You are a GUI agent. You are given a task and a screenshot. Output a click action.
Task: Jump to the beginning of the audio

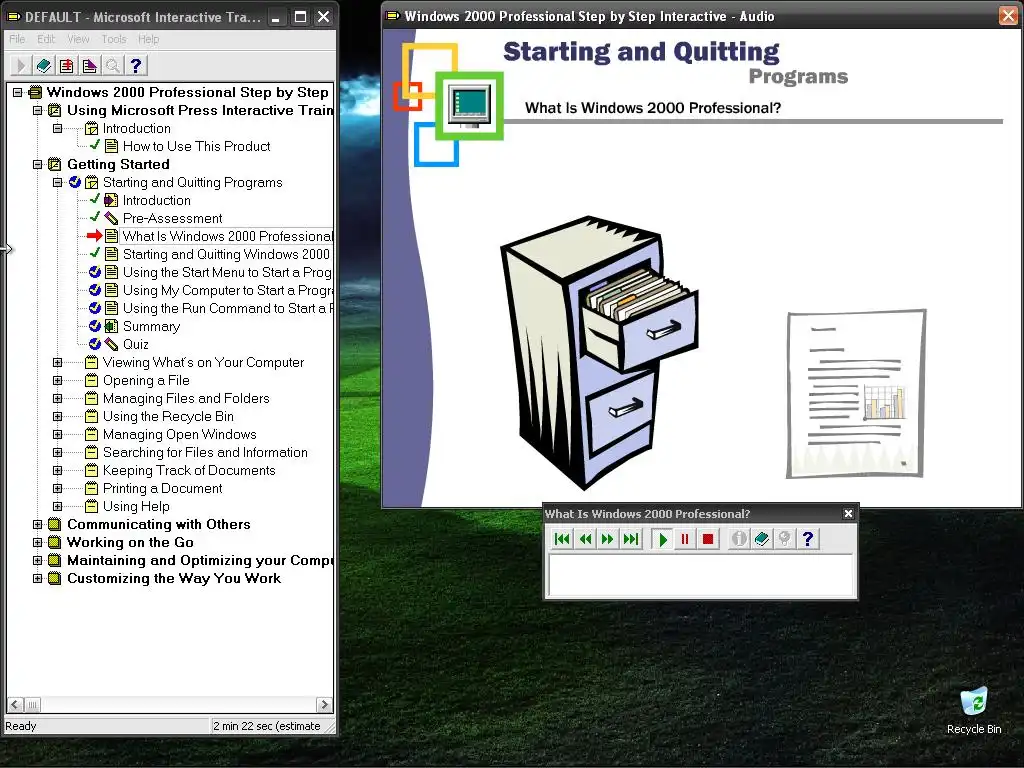tap(562, 539)
